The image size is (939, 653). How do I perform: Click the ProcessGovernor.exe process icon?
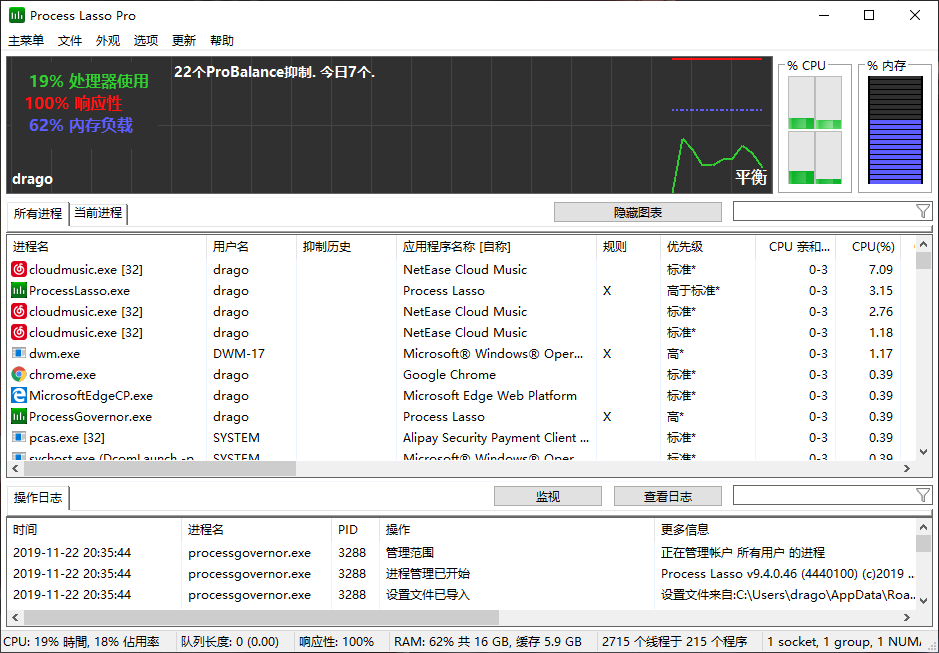[19, 416]
